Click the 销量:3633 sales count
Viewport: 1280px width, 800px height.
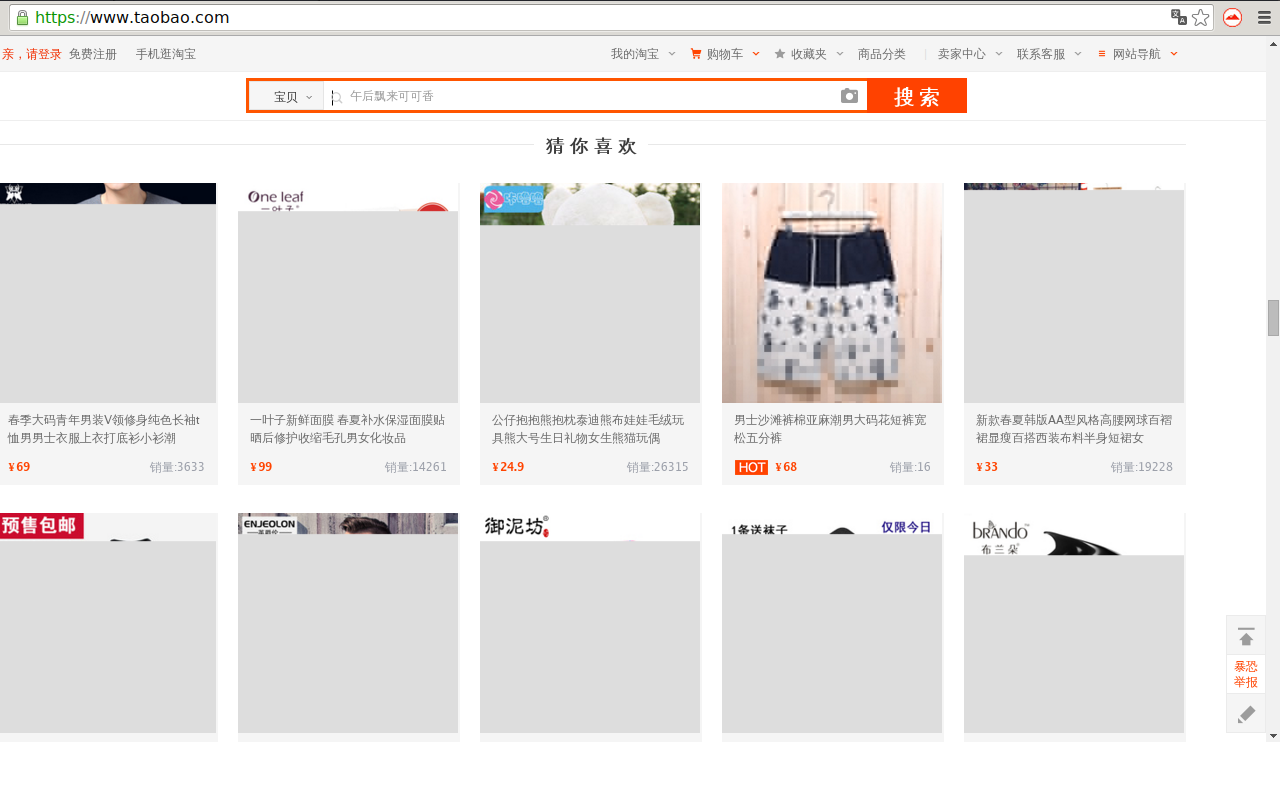177,467
